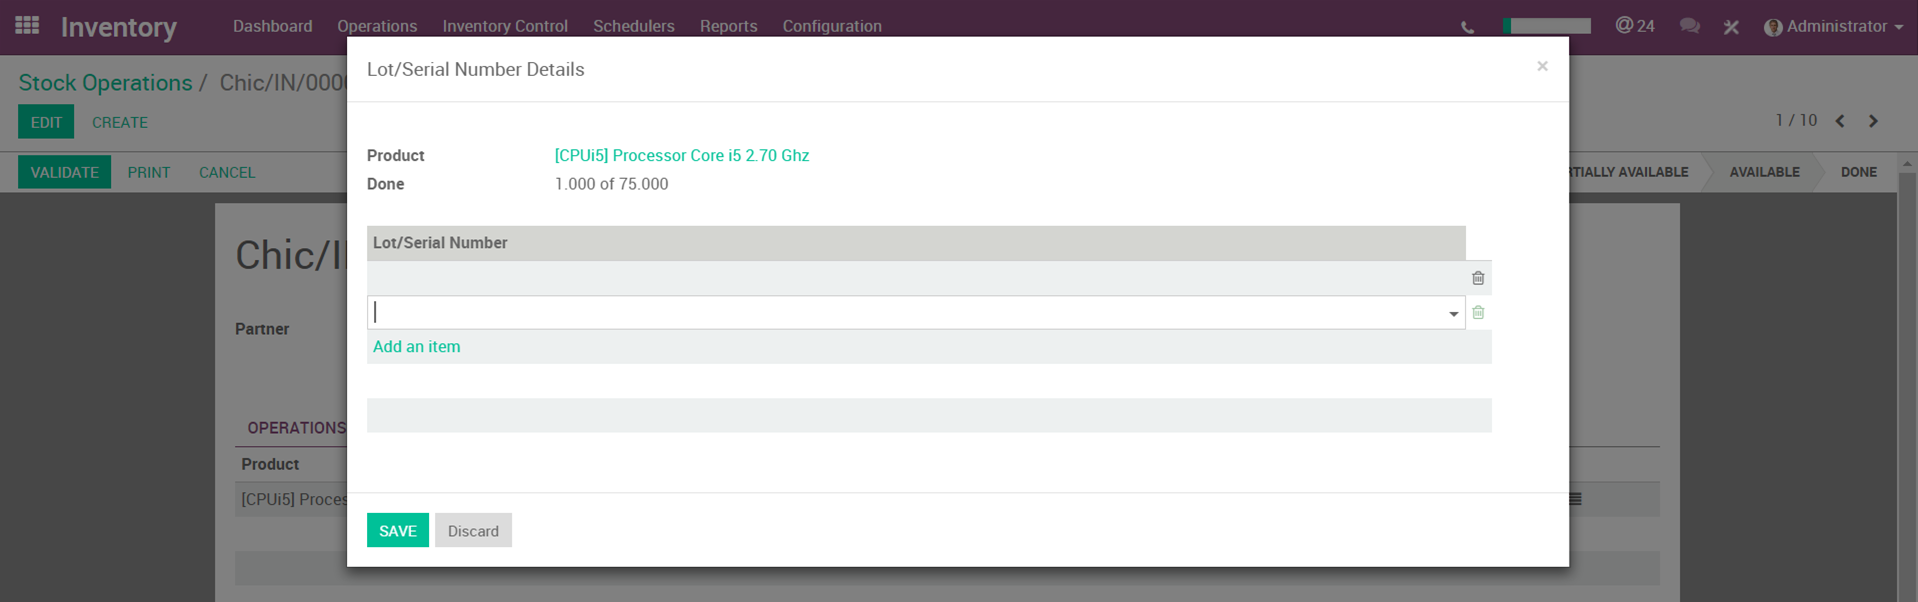Open the Configuration menu
1918x602 pixels.
tap(832, 26)
